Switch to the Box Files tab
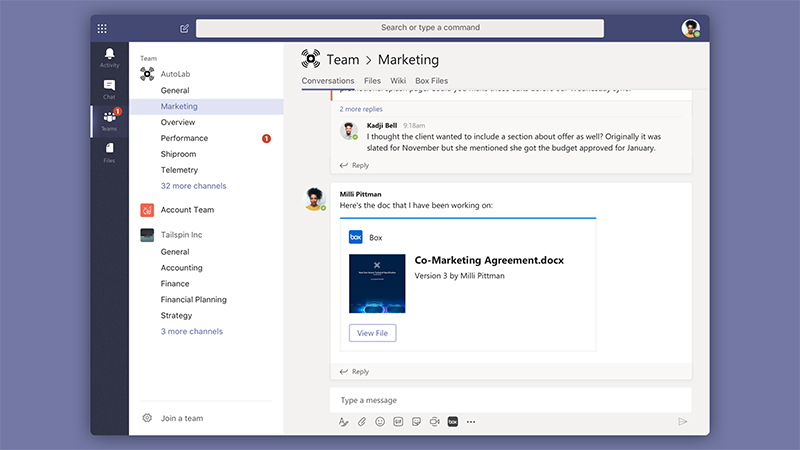Viewport: 800px width, 450px height. 432,81
